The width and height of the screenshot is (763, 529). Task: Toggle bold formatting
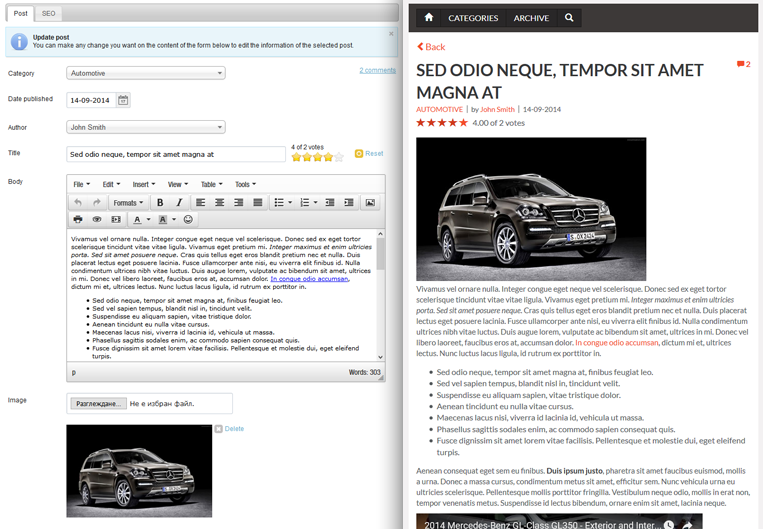[x=160, y=202]
